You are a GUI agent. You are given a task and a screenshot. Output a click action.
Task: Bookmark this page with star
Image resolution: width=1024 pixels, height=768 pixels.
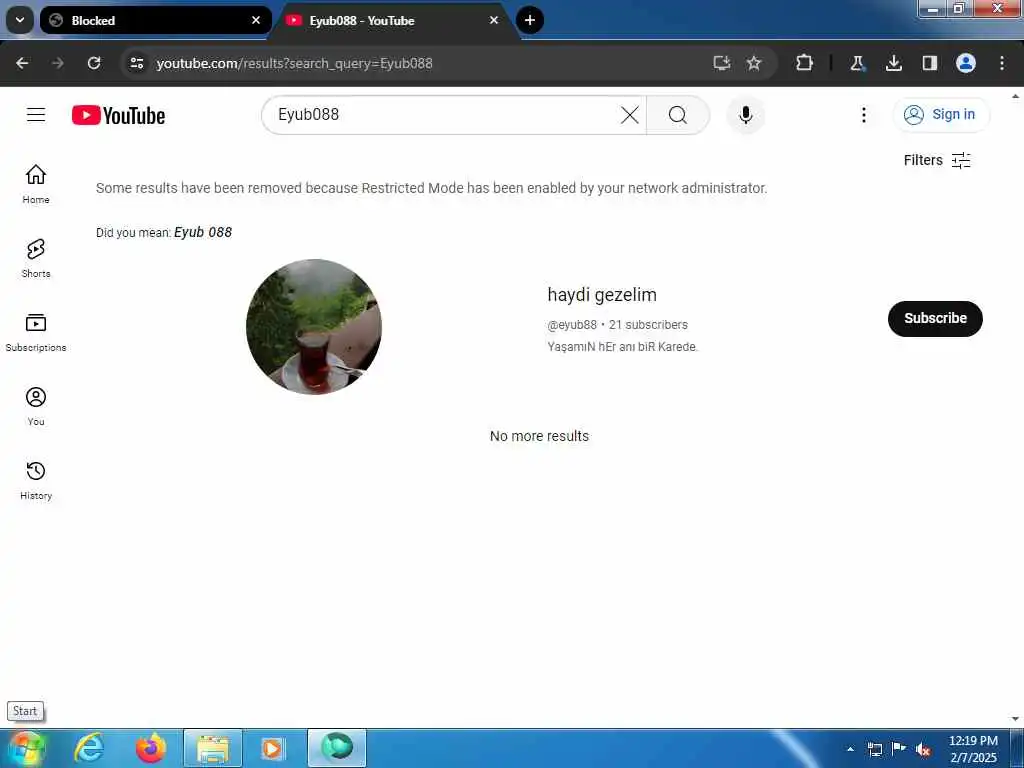pyautogui.click(x=754, y=63)
